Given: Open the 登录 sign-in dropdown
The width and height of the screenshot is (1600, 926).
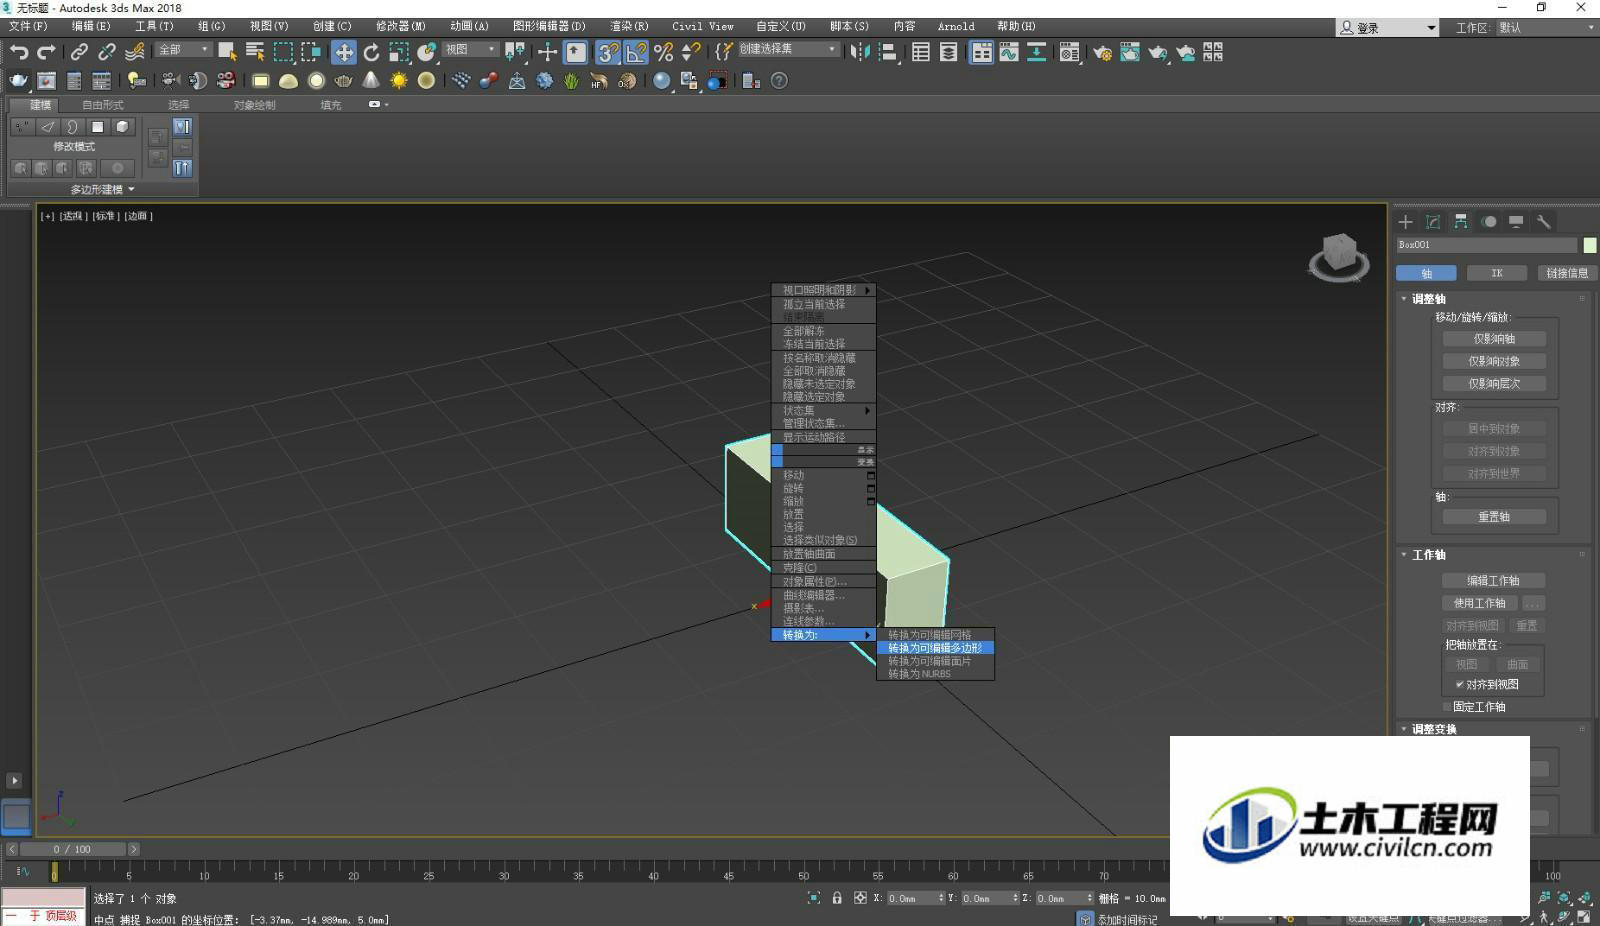Looking at the screenshot, I should pos(1388,28).
